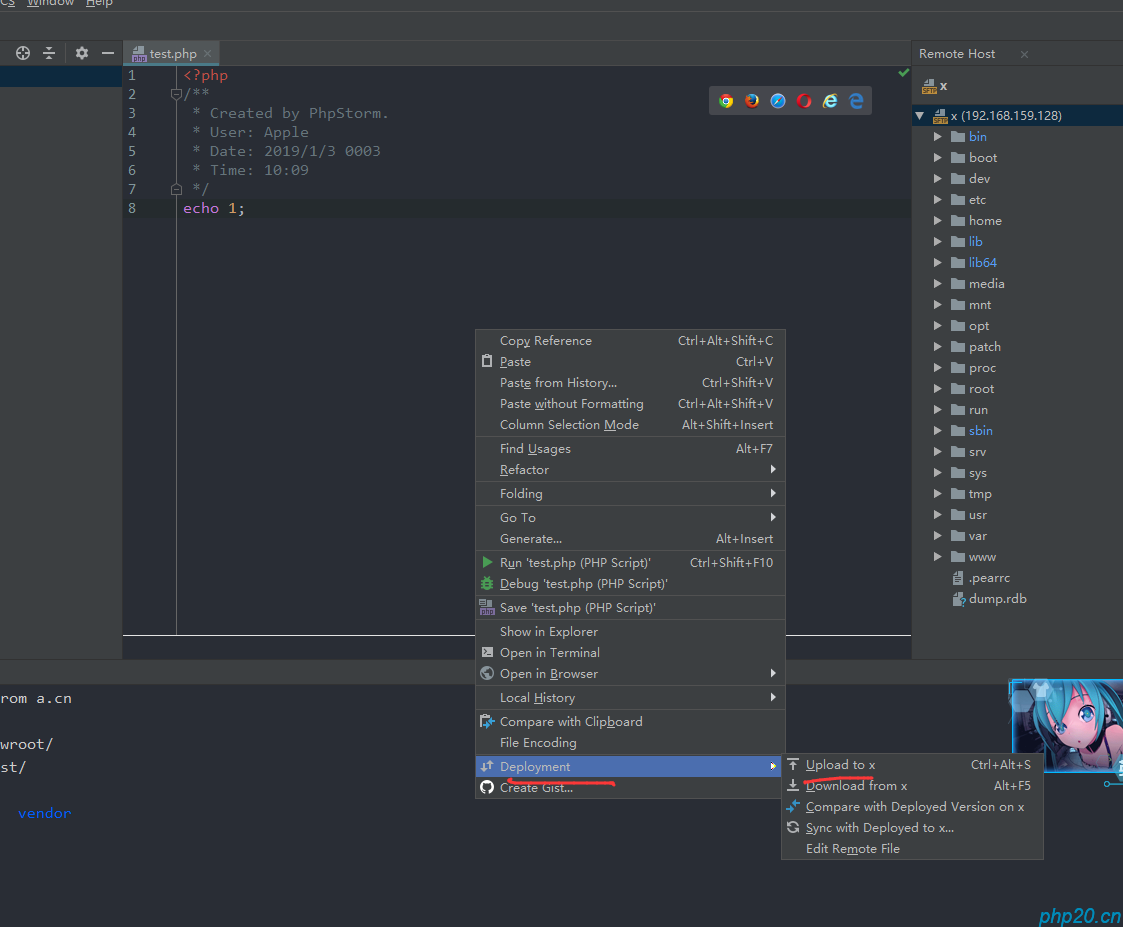The width and height of the screenshot is (1123, 927).
Task: Toggle code fold marker at doc comment
Action: [x=176, y=94]
